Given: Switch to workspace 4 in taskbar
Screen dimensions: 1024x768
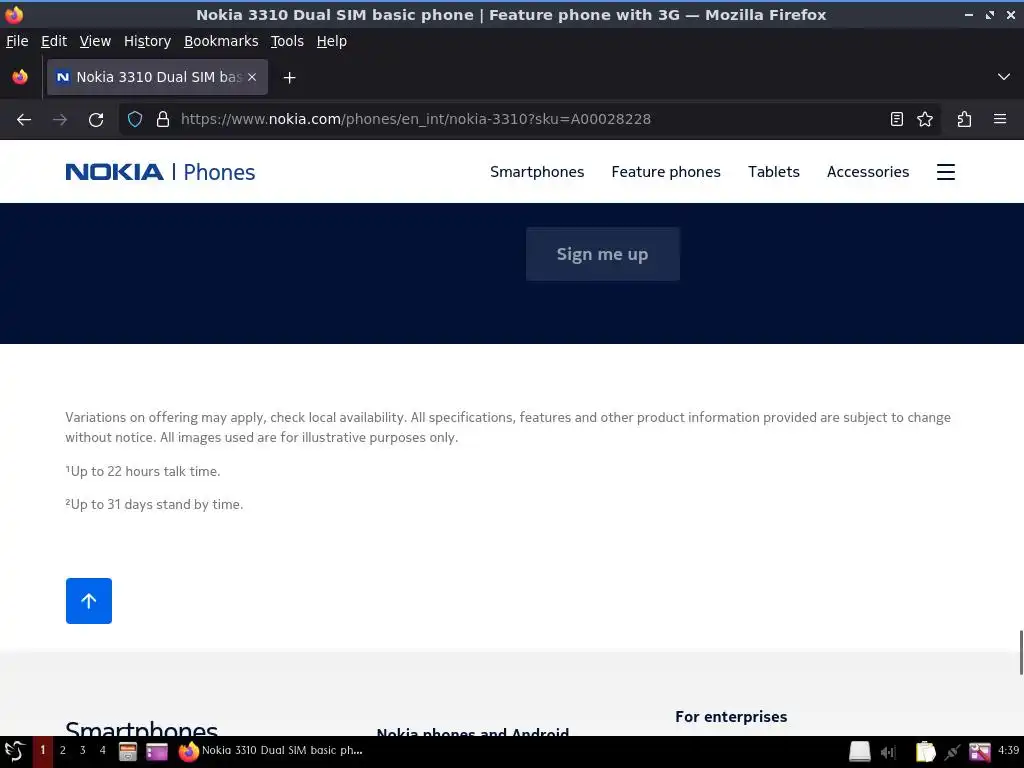Looking at the screenshot, I should [x=103, y=750].
